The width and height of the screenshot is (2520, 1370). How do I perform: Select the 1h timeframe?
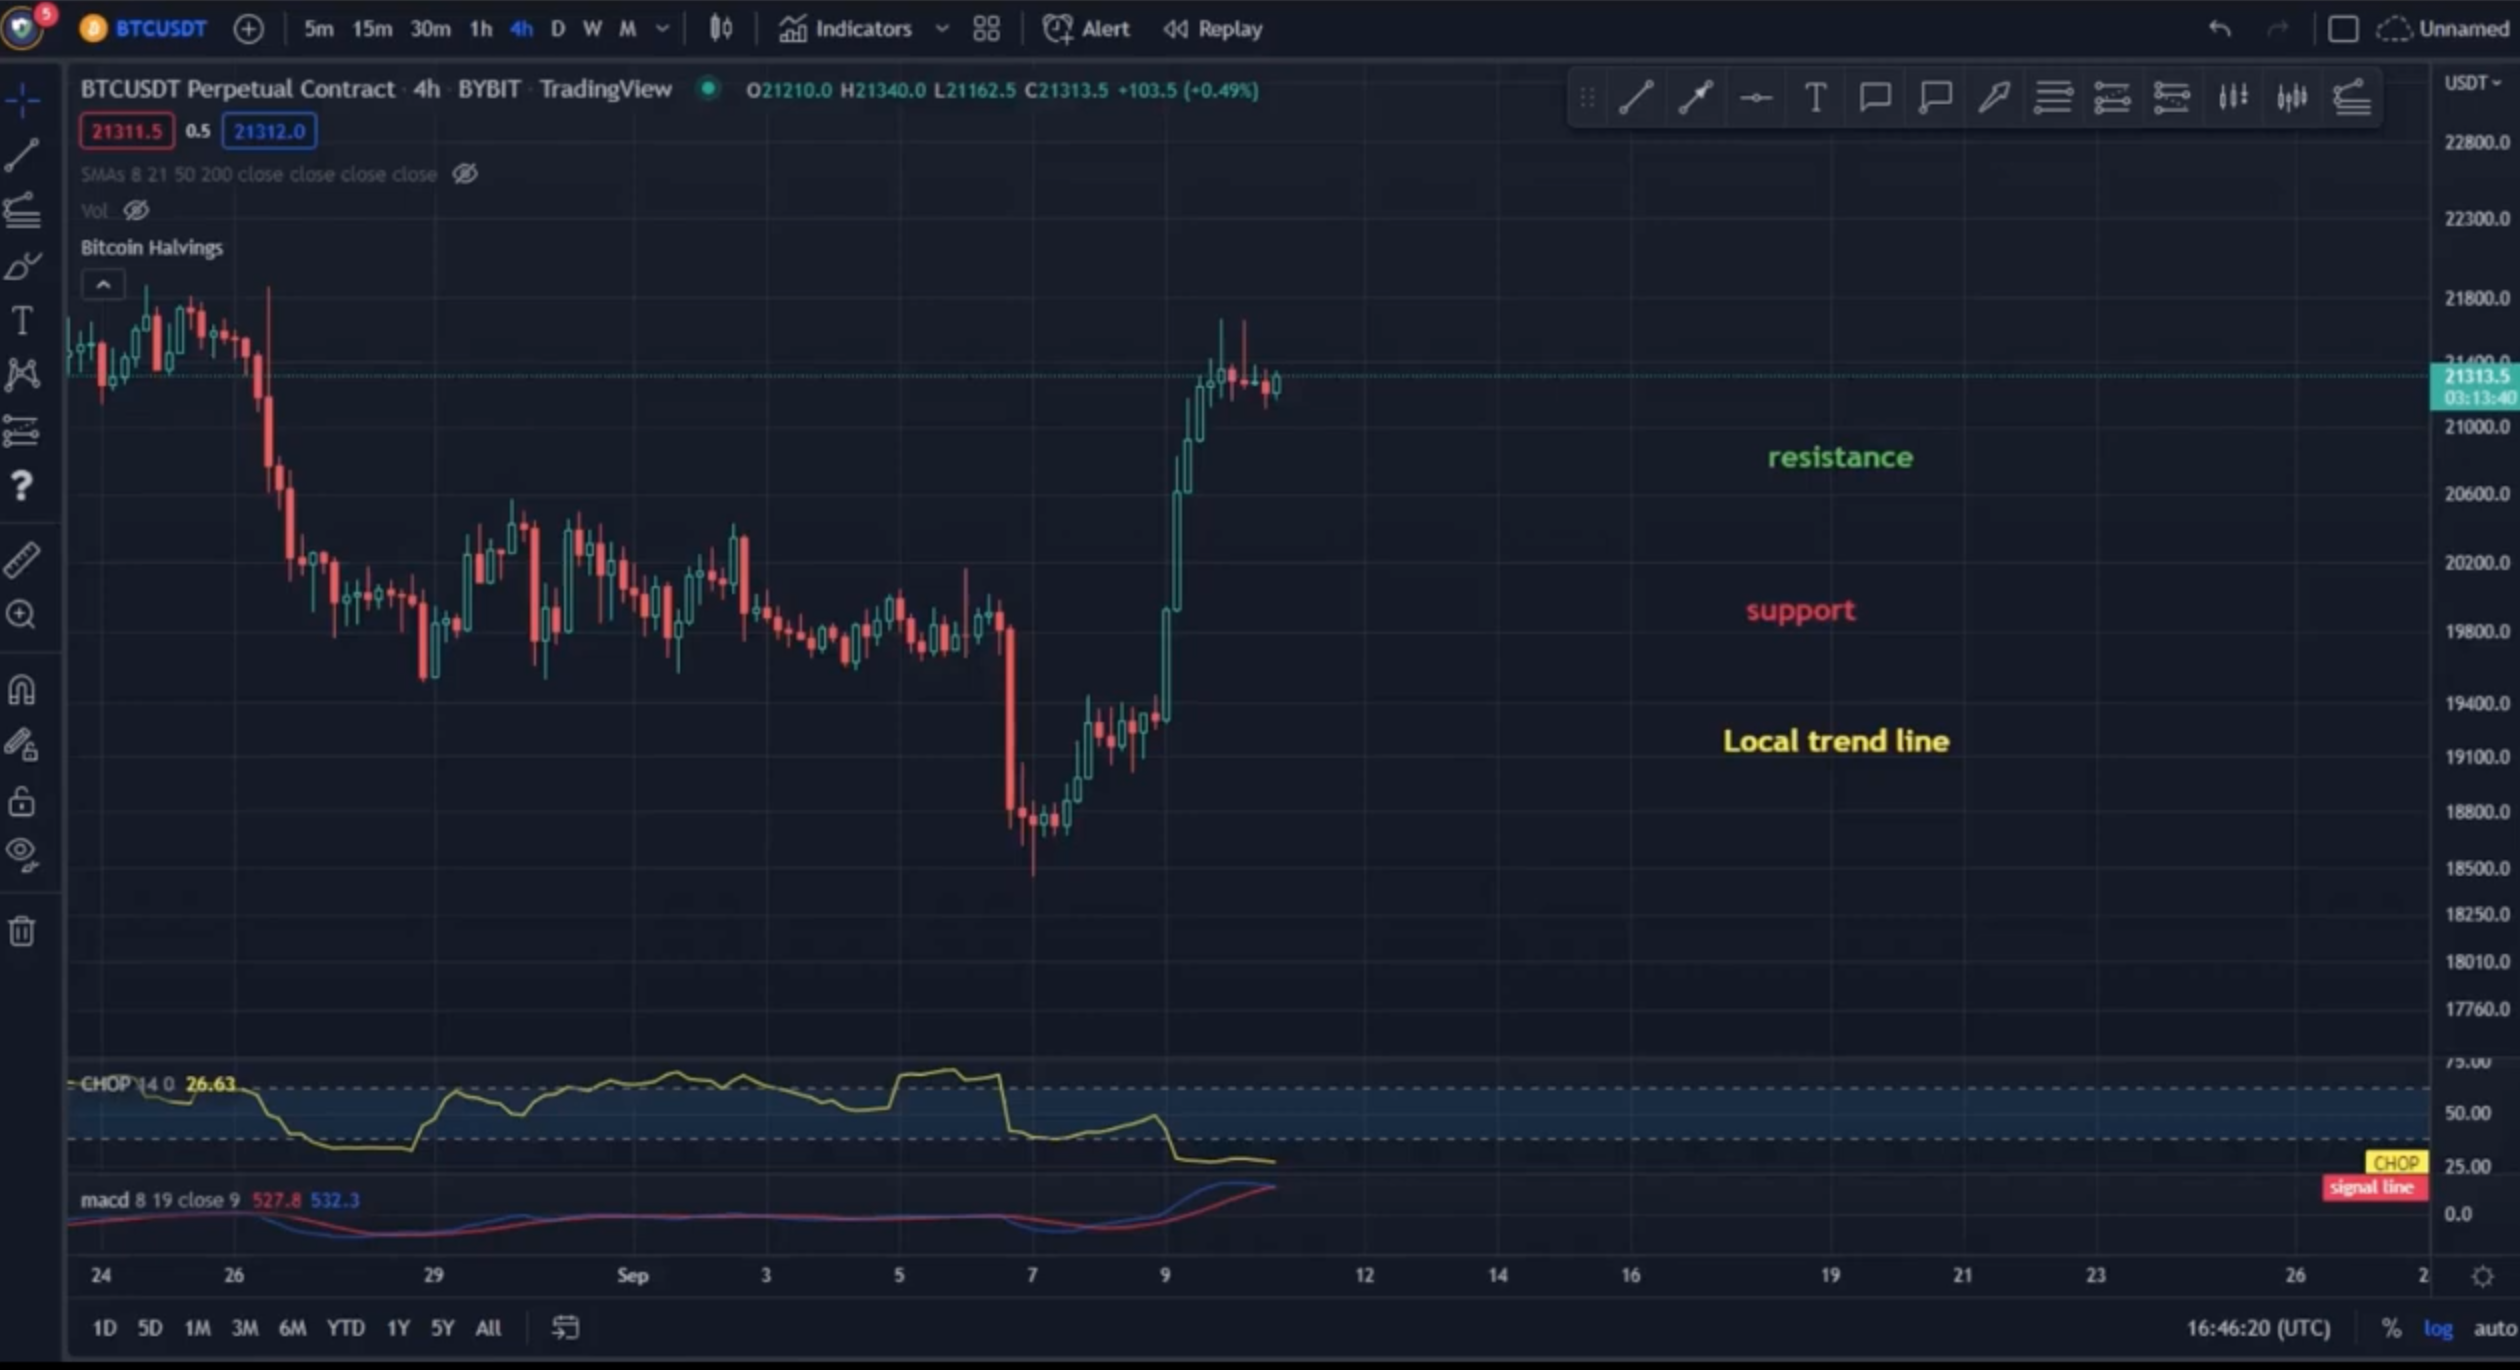click(x=481, y=29)
